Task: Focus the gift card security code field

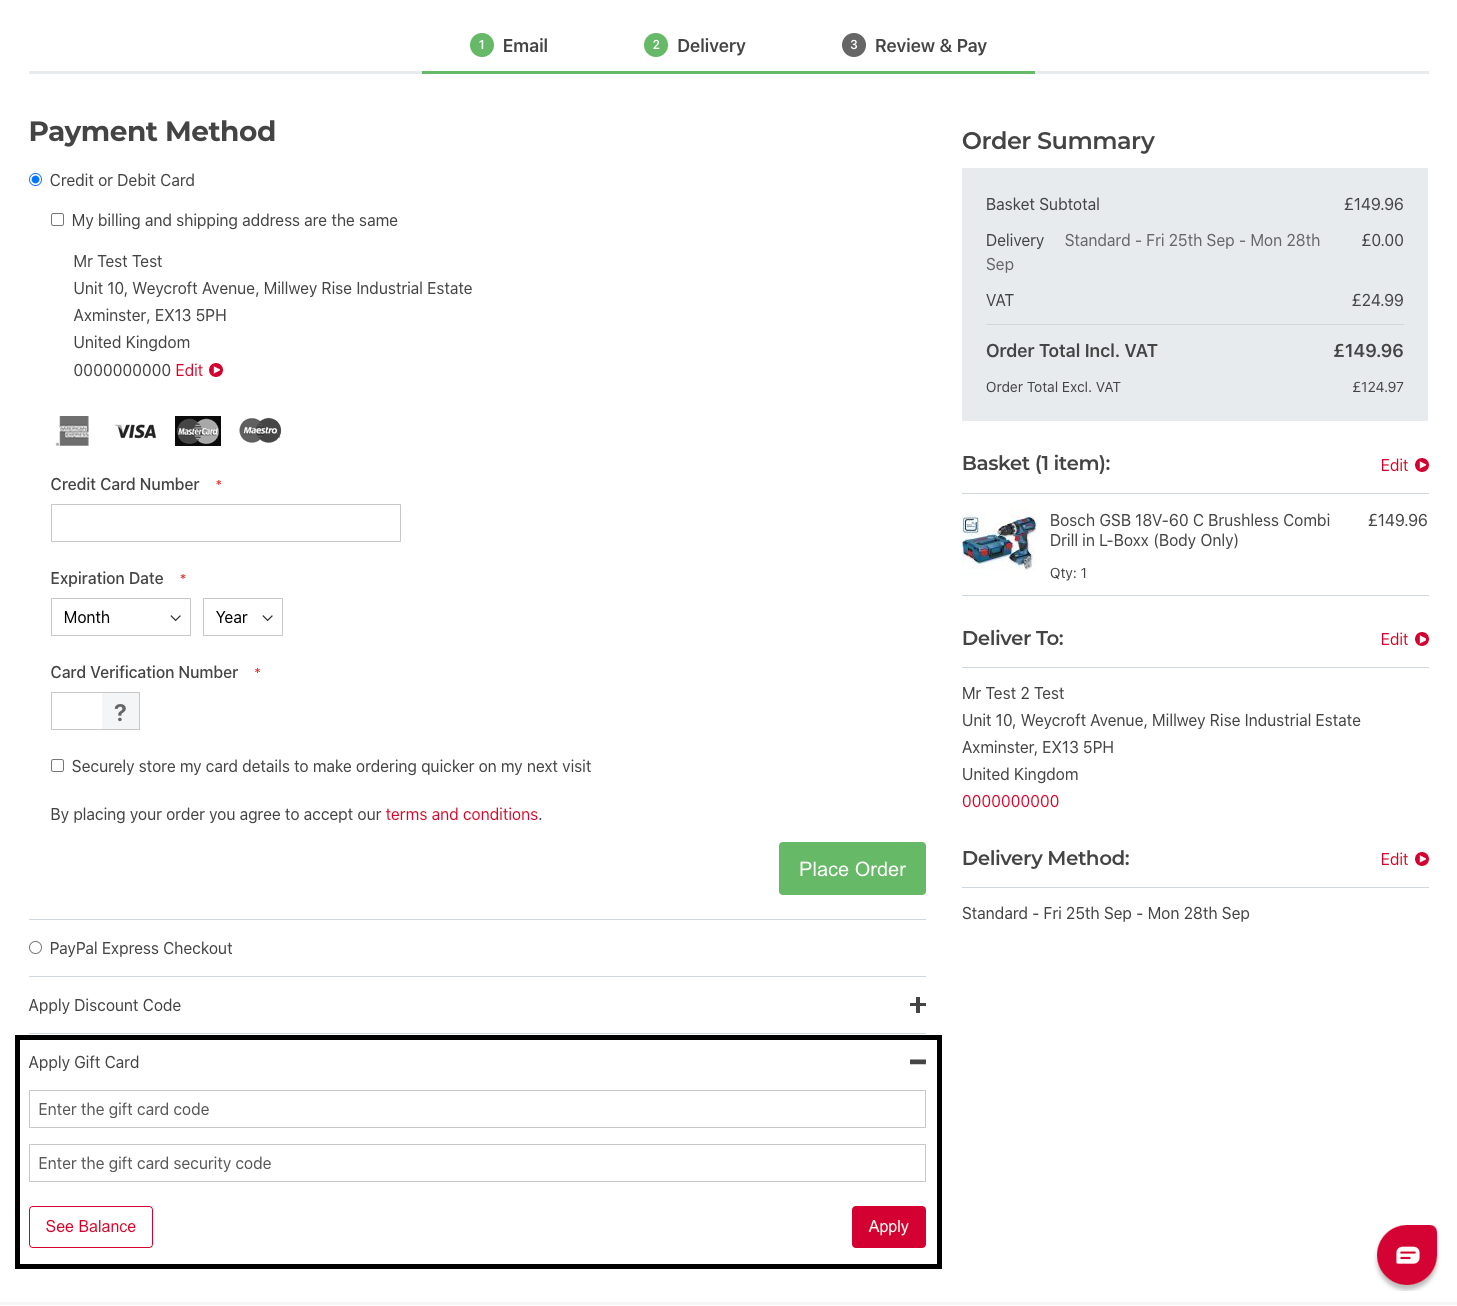Action: [x=477, y=1163]
